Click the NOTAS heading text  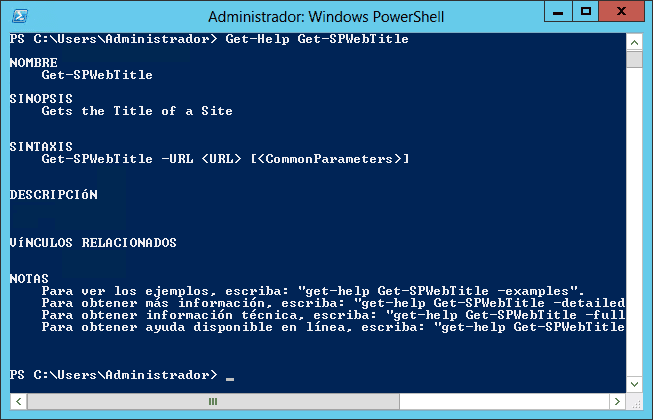coord(29,278)
